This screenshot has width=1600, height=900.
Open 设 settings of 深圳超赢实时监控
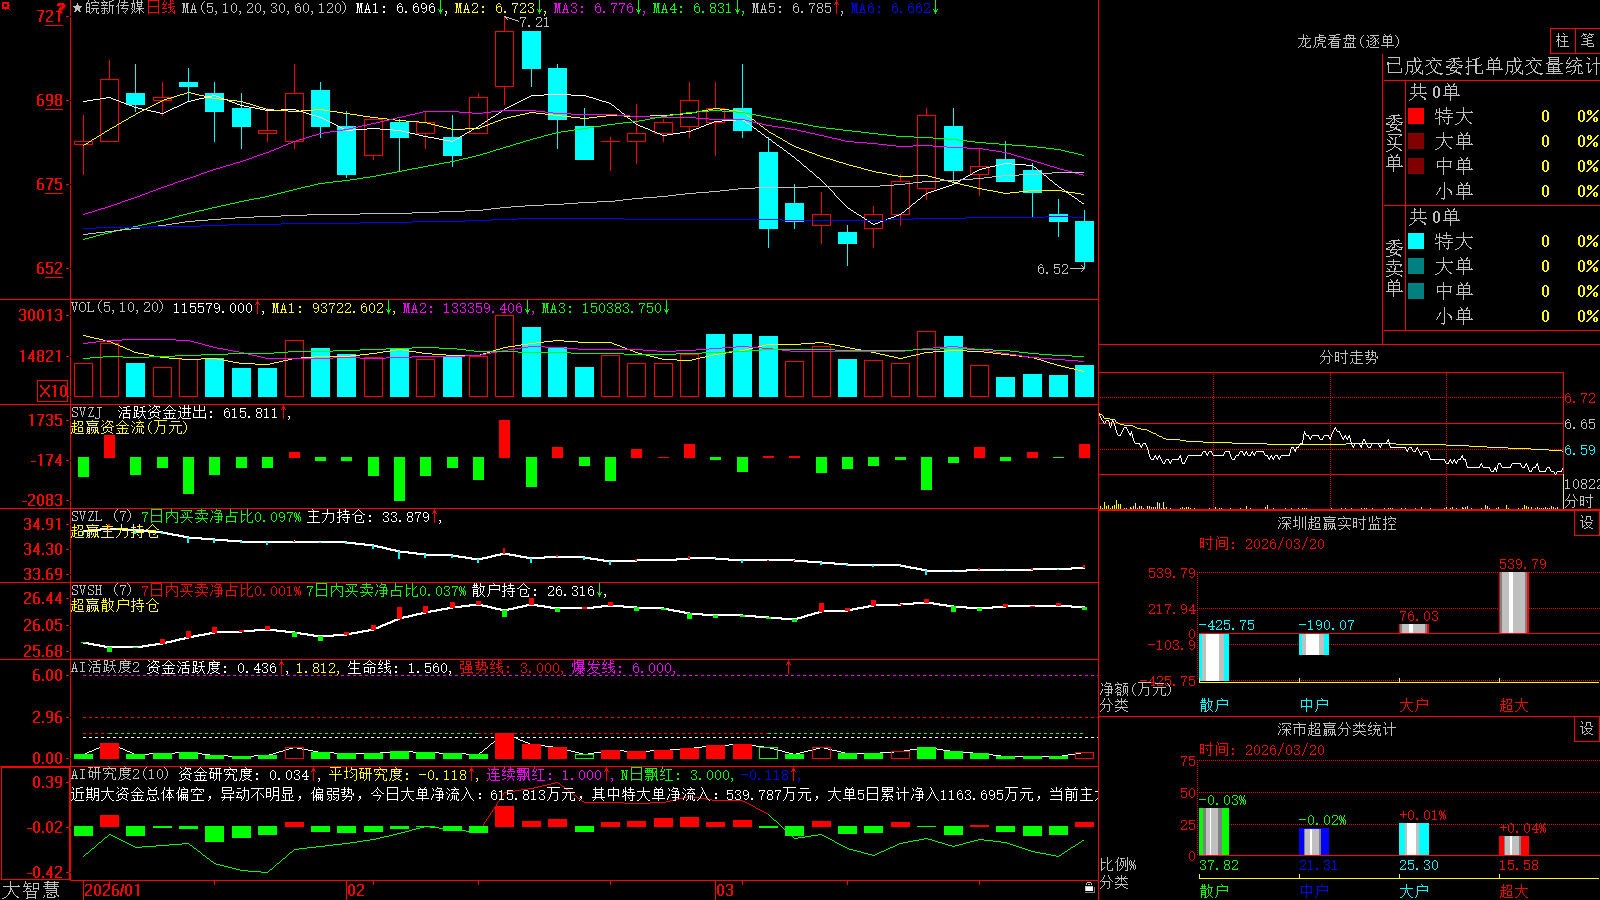click(x=1587, y=523)
